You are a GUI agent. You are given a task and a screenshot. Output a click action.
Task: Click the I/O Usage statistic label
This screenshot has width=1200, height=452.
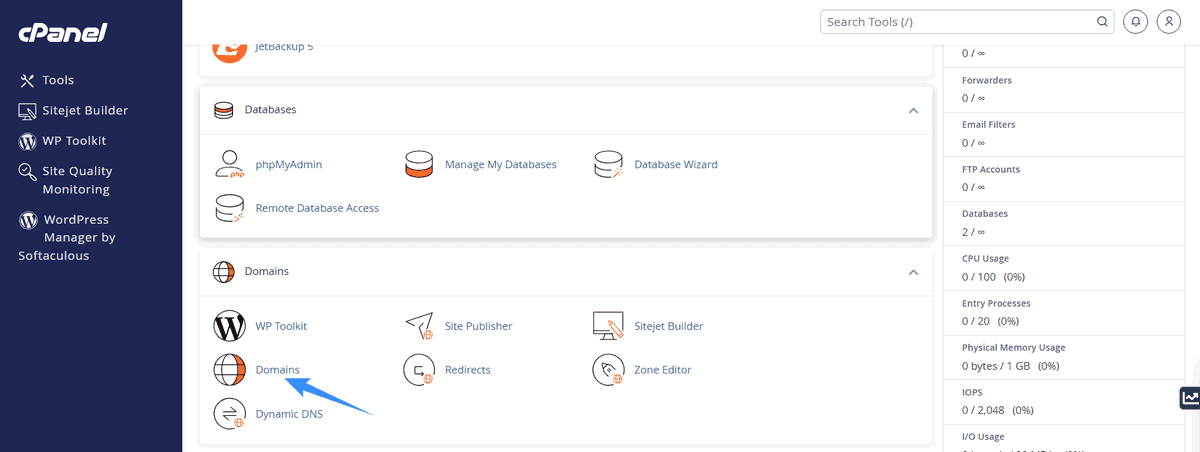click(x=984, y=437)
